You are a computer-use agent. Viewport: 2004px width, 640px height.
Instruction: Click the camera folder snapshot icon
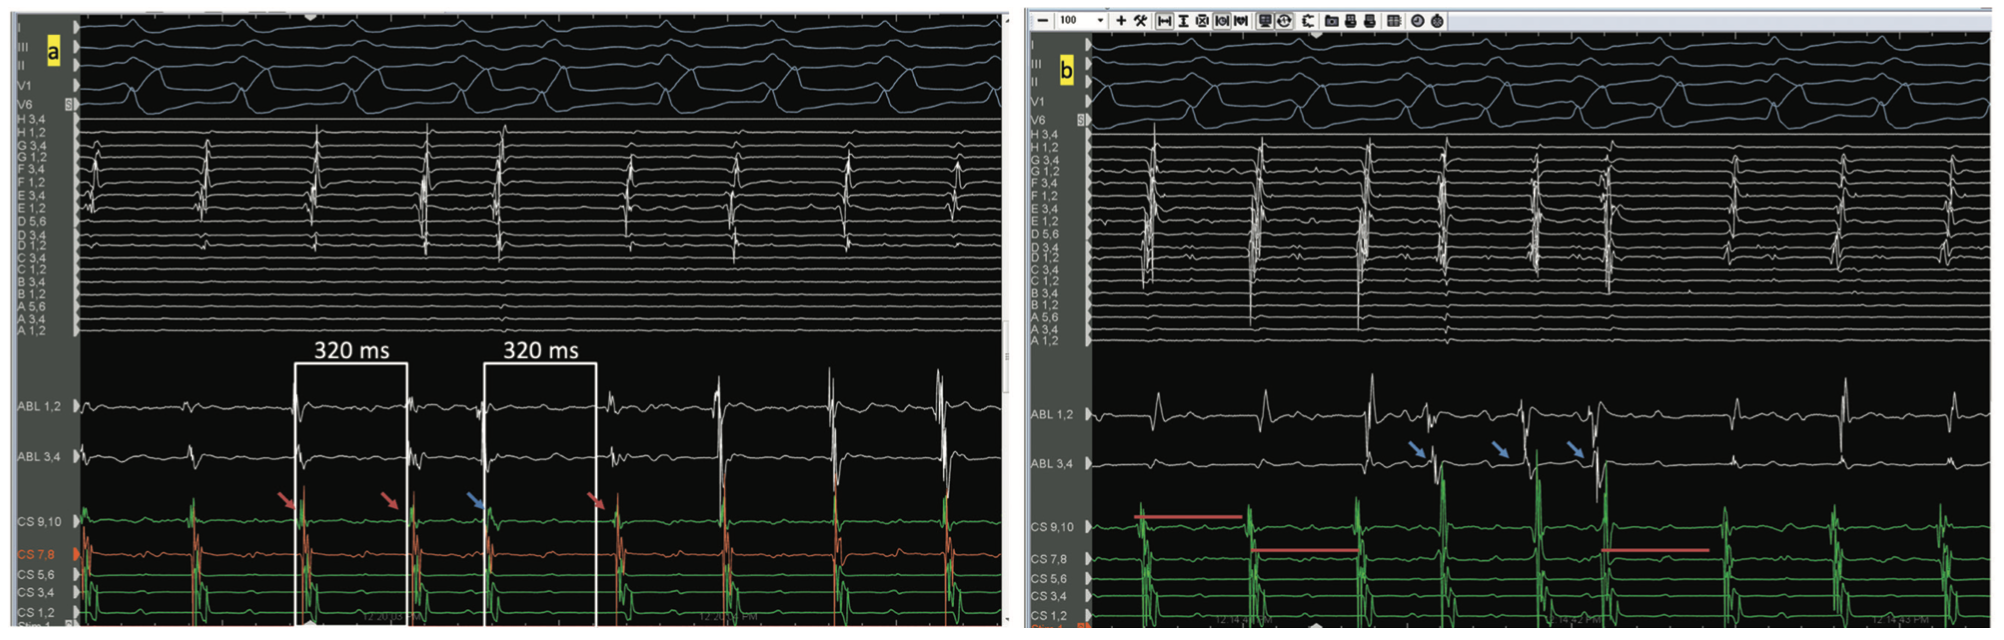[x=1331, y=20]
